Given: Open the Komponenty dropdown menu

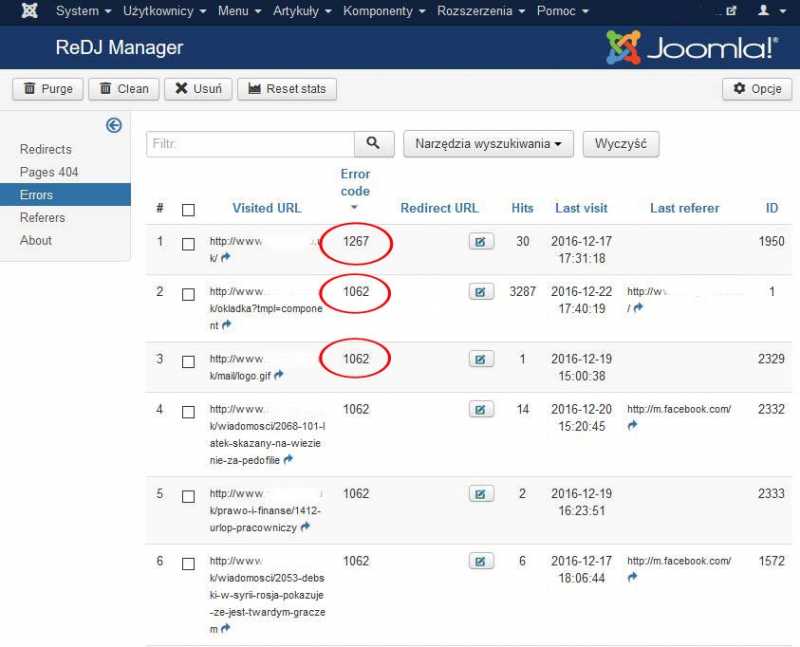Looking at the screenshot, I should [383, 11].
